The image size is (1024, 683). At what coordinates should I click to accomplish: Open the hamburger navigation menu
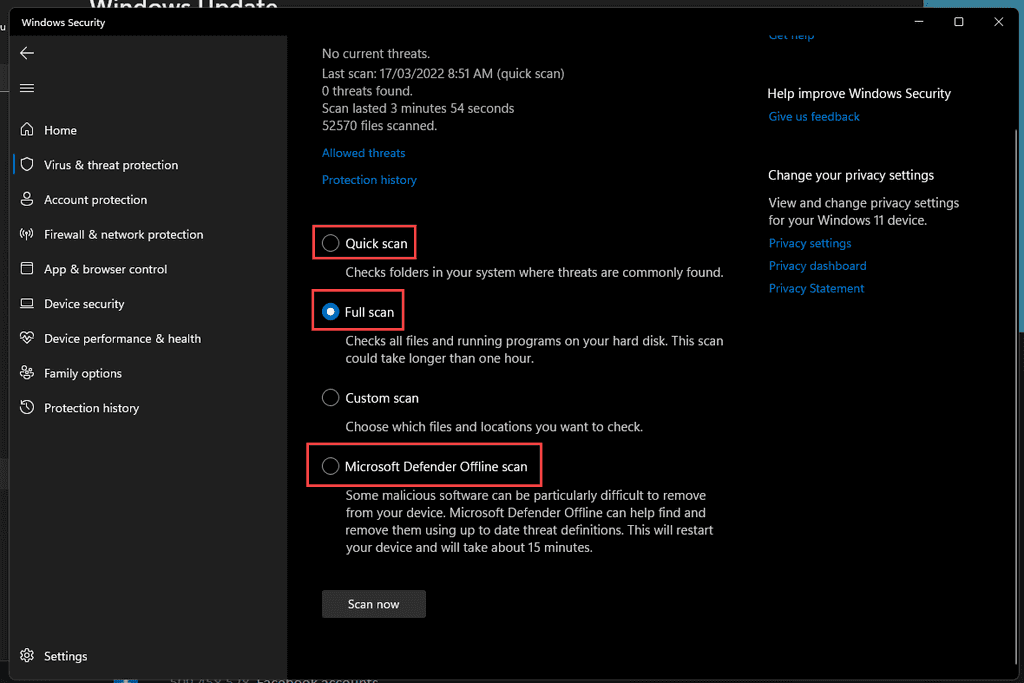(x=27, y=88)
